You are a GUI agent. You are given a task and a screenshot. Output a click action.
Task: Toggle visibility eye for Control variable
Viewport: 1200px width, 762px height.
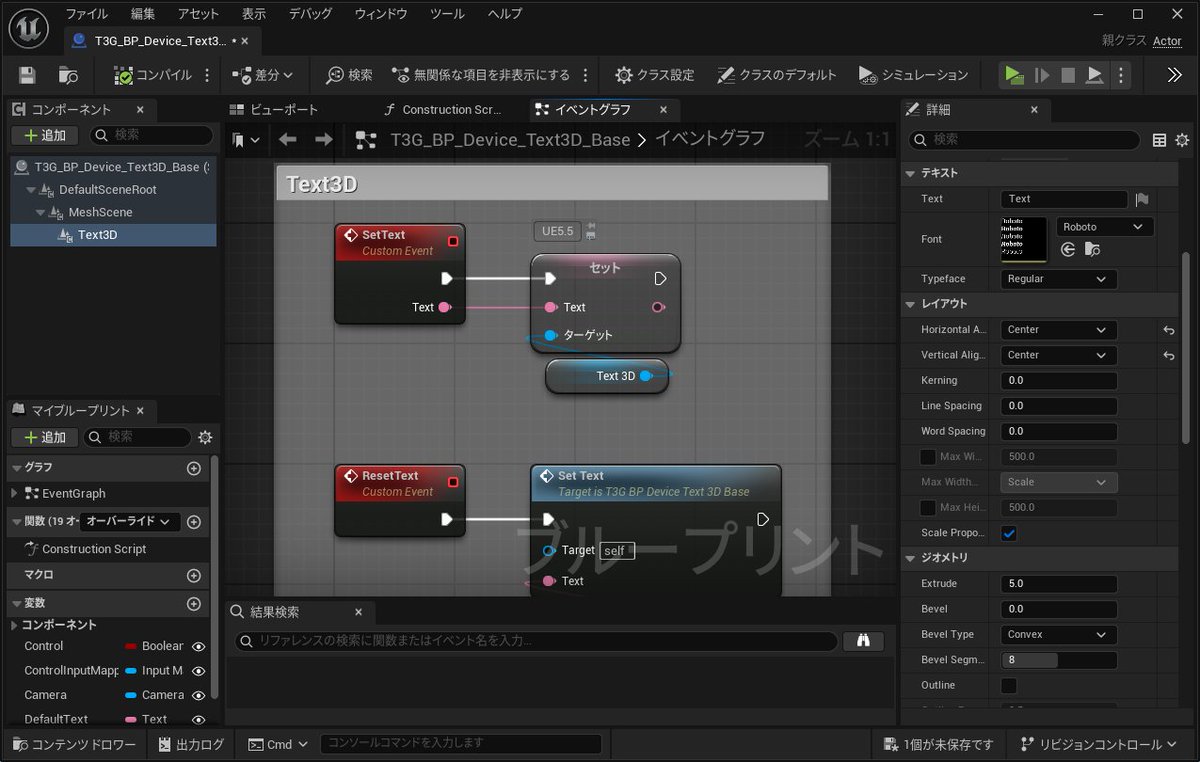(199, 647)
